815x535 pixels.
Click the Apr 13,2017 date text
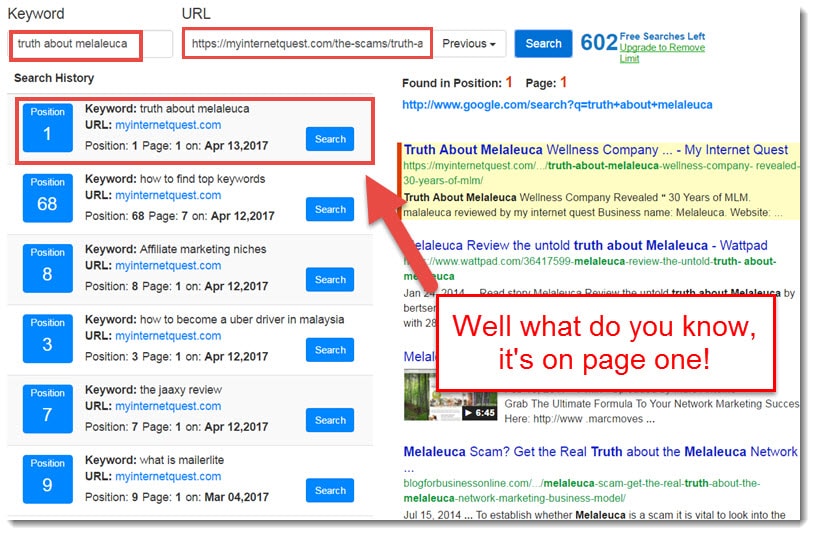coord(238,147)
